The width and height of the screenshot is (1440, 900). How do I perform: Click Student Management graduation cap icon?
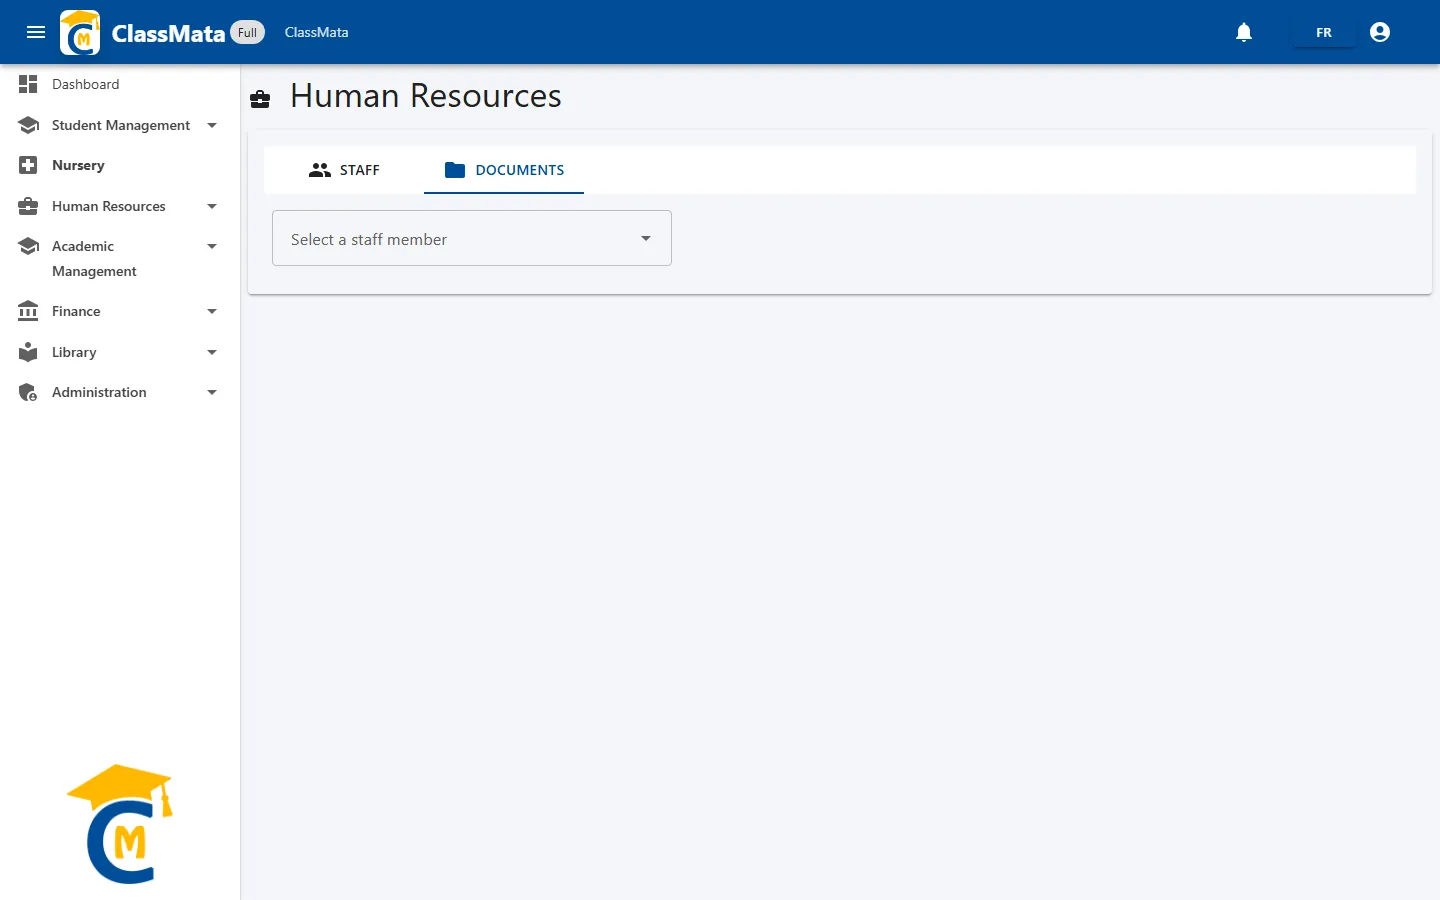point(28,125)
